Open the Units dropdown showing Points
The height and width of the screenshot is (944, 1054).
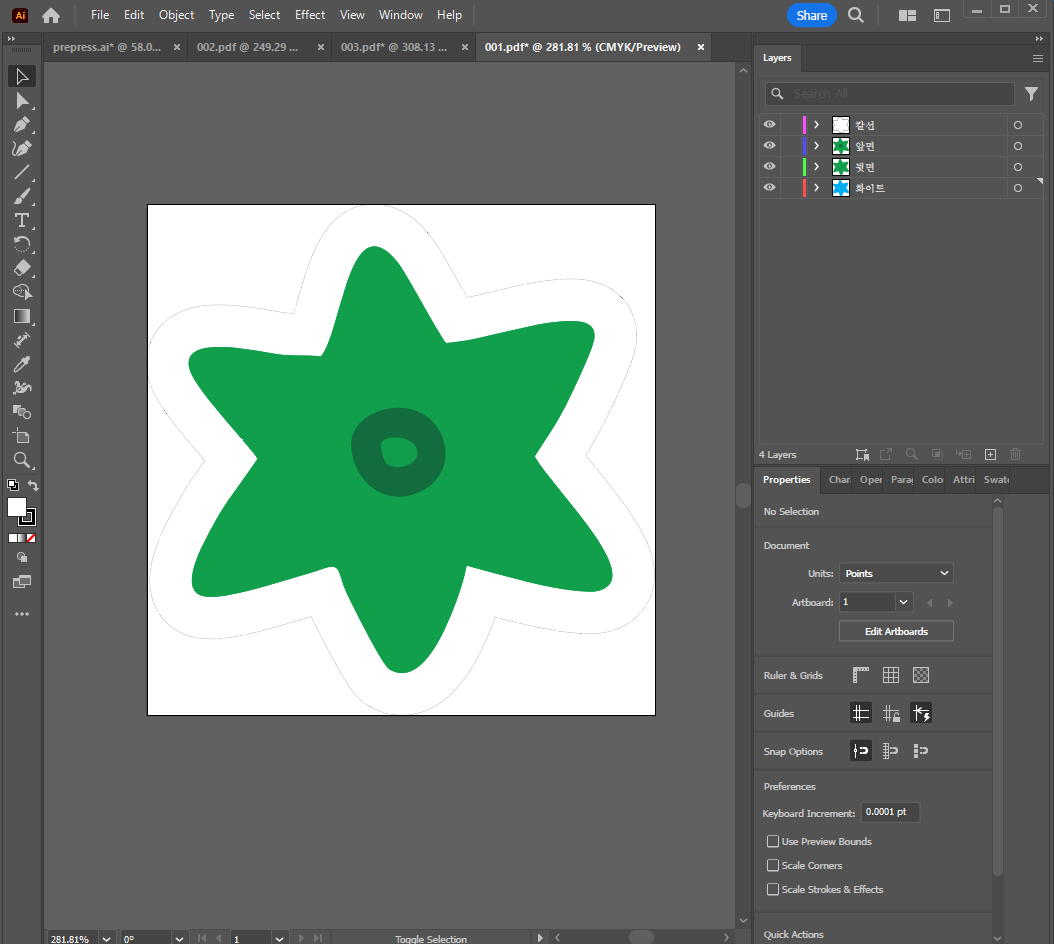click(896, 574)
